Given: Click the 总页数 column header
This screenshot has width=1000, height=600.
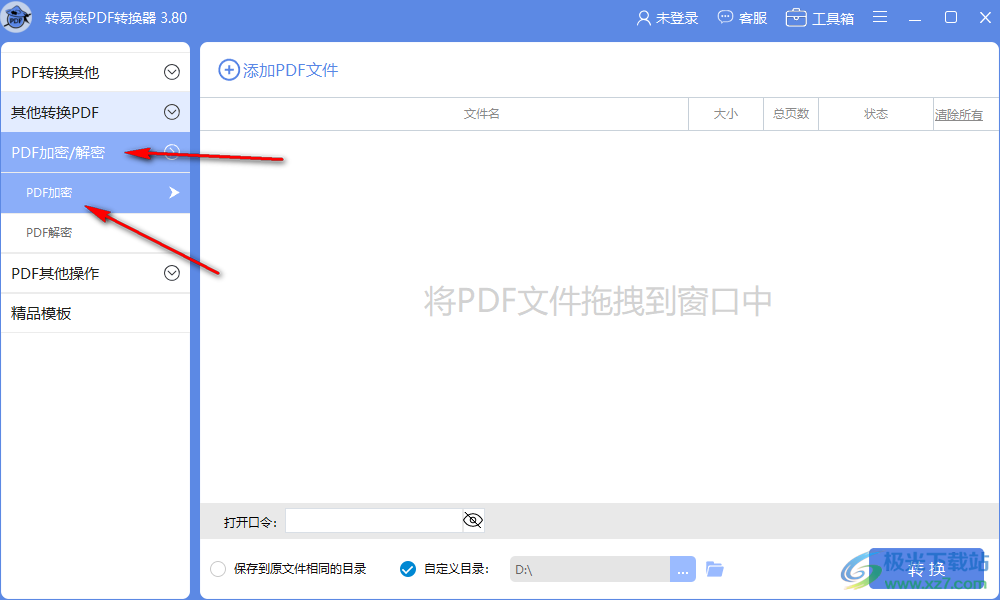Looking at the screenshot, I should (x=791, y=114).
